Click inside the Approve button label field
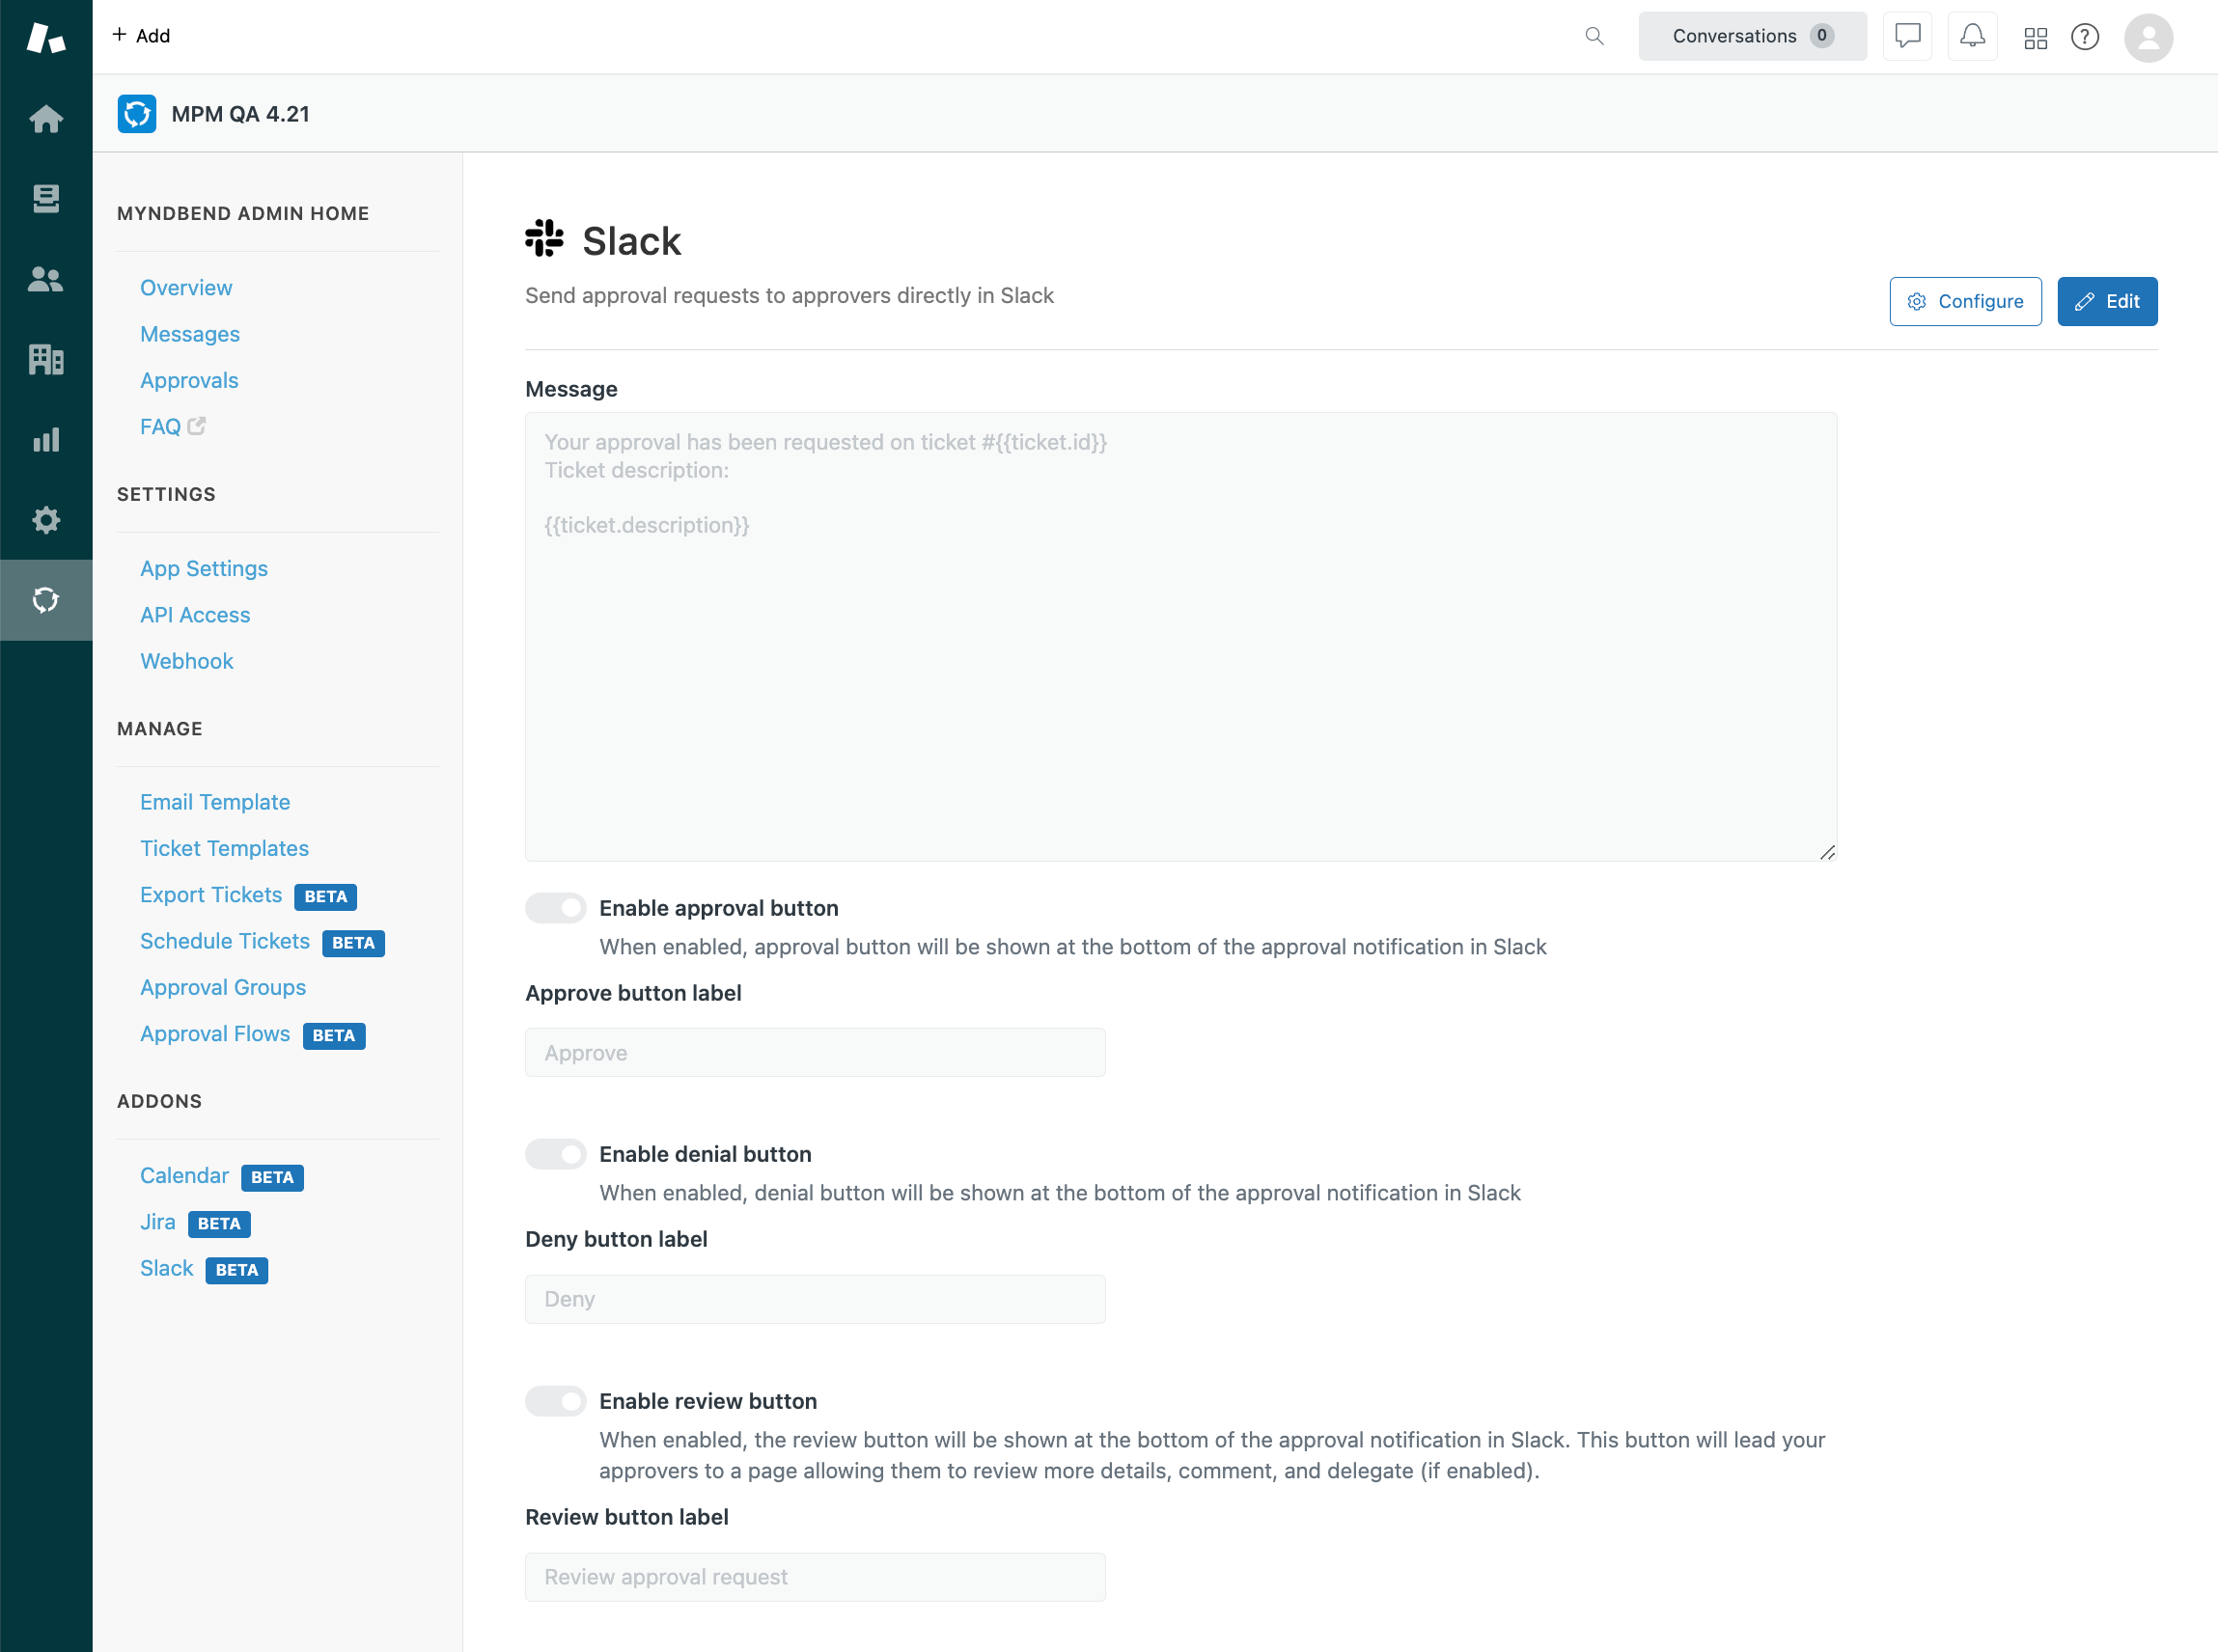 pyautogui.click(x=814, y=1052)
